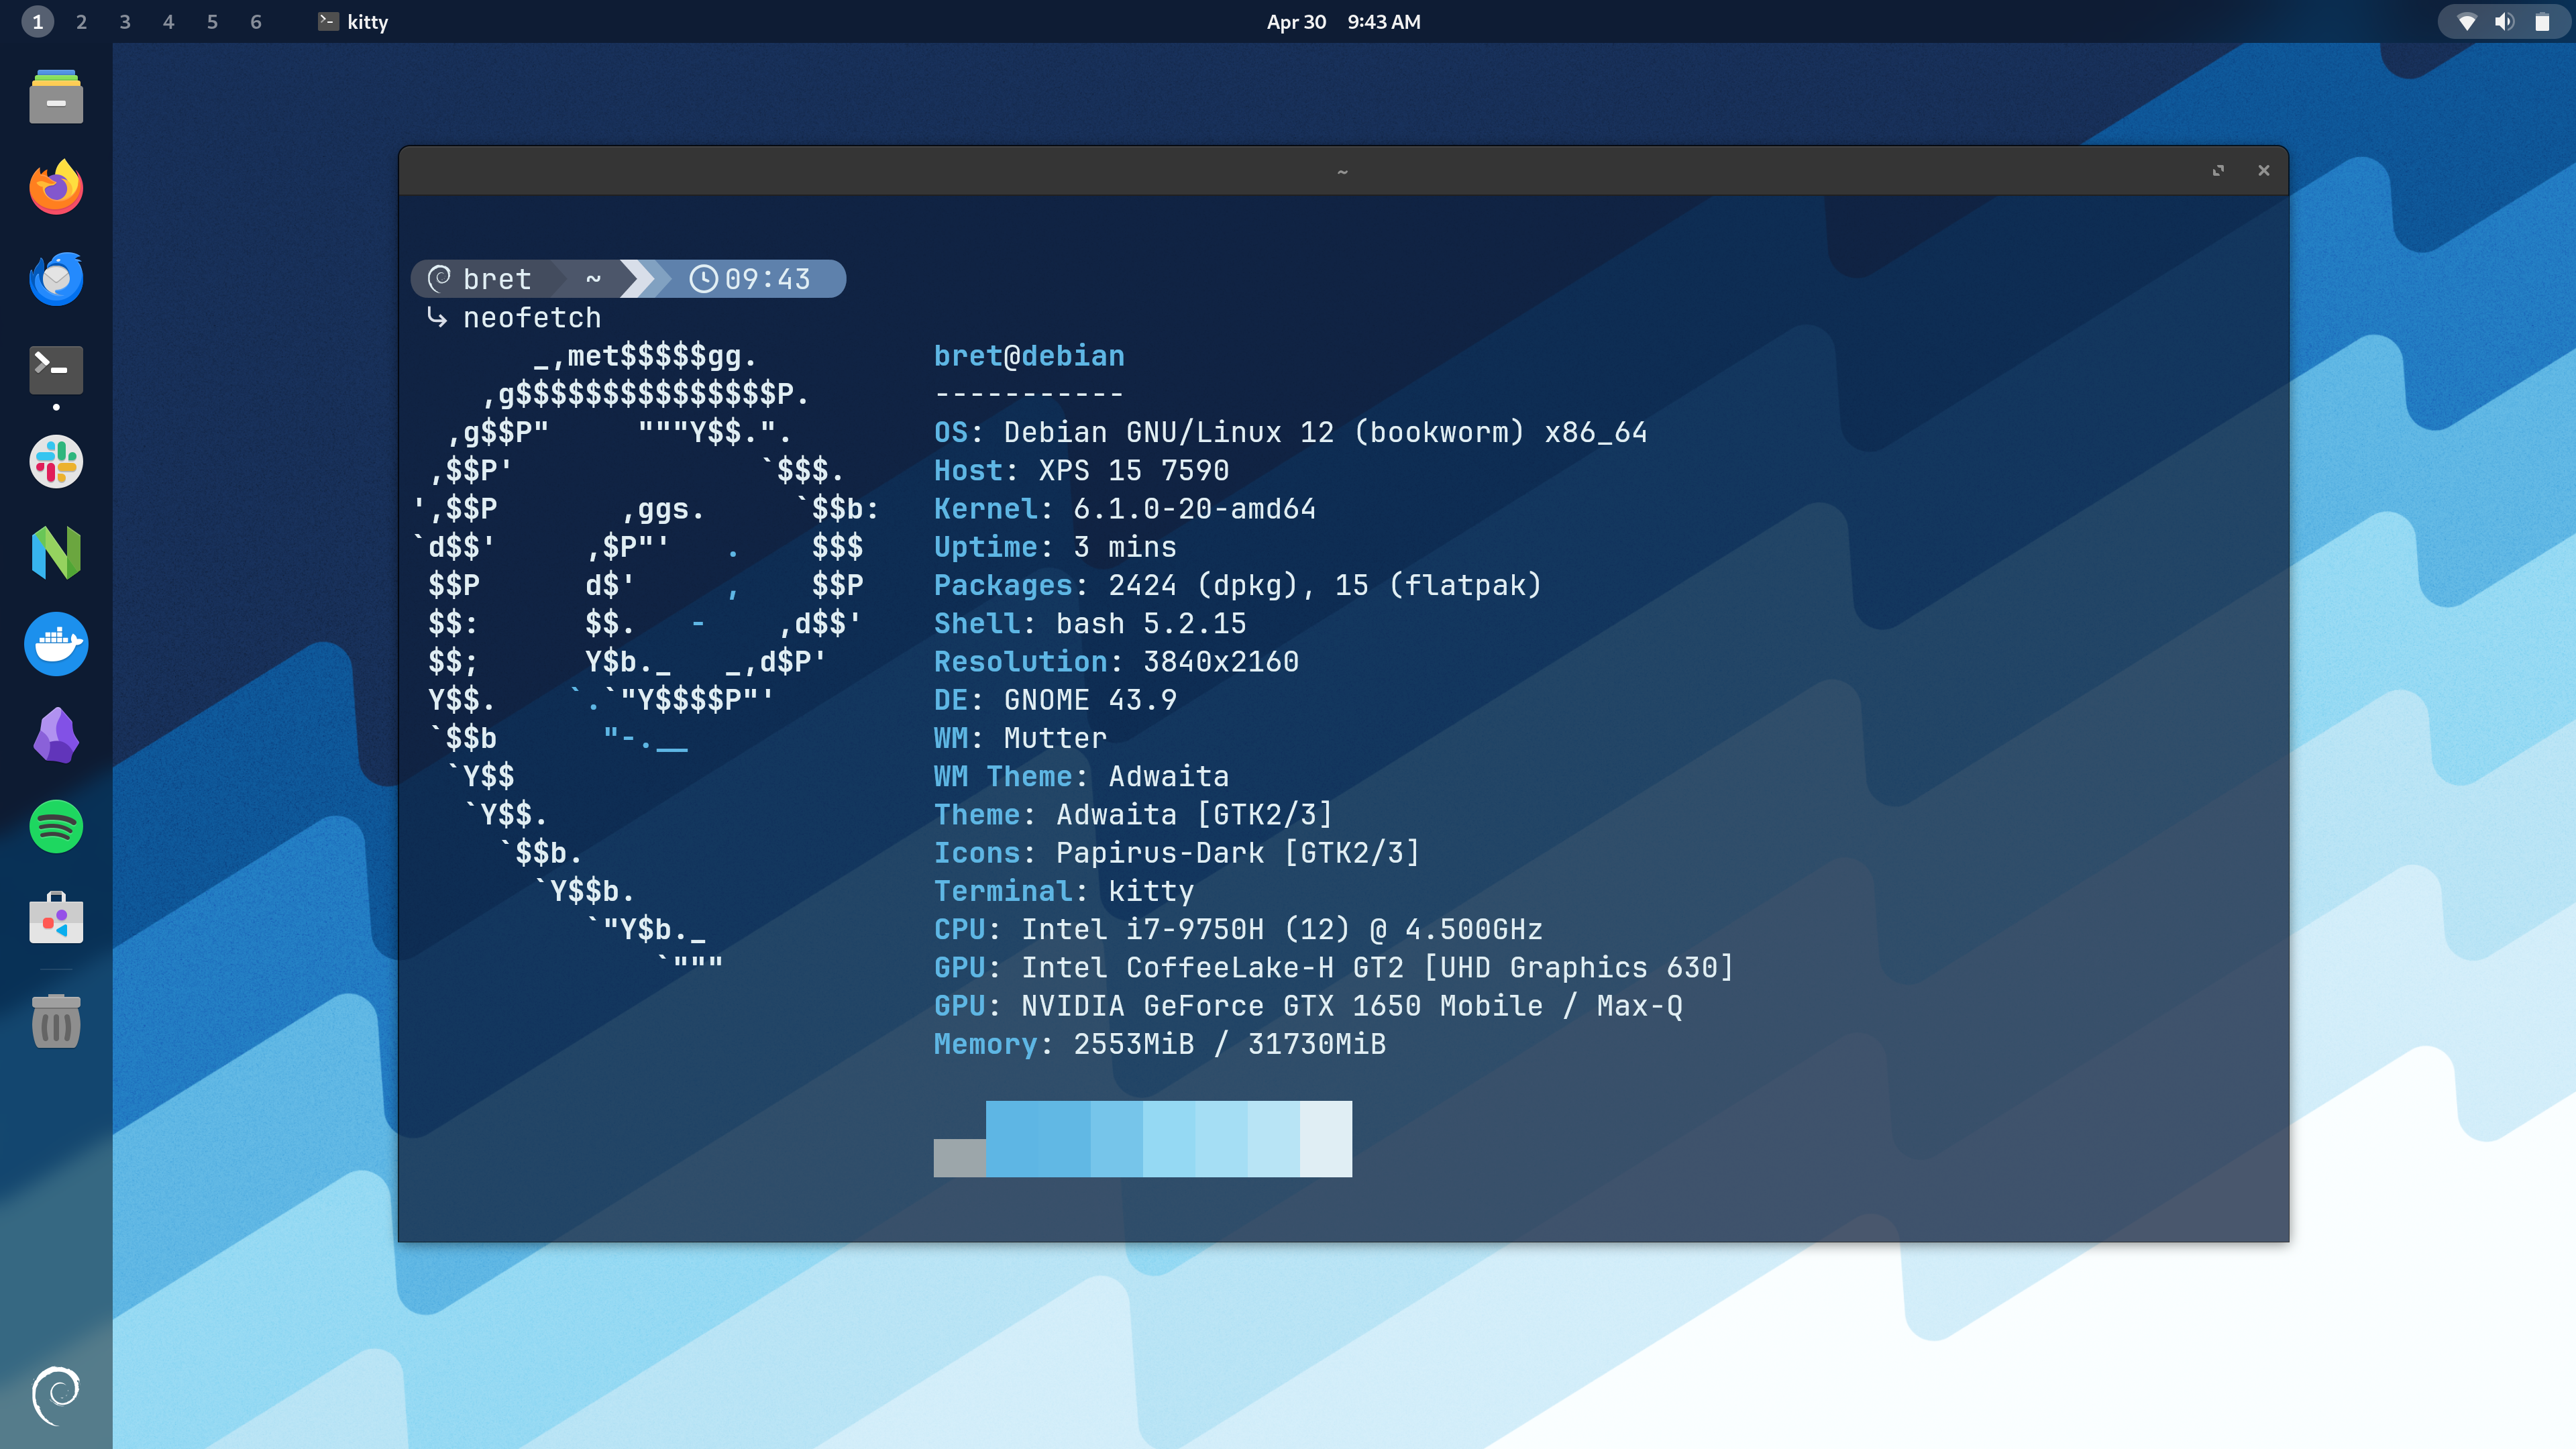This screenshot has width=2576, height=1449.
Task: Click the clock icon in the shell prompt
Action: tap(703, 279)
